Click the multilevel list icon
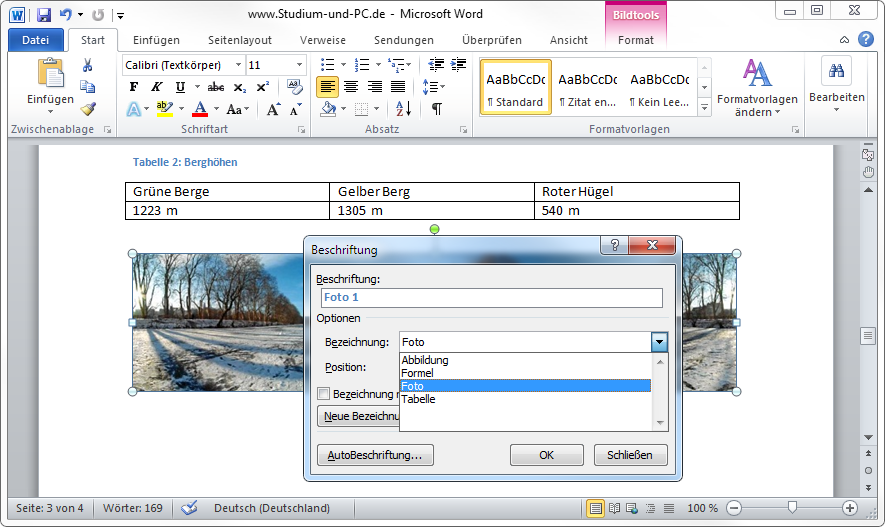Screen dimensions: 885x527 (396, 65)
